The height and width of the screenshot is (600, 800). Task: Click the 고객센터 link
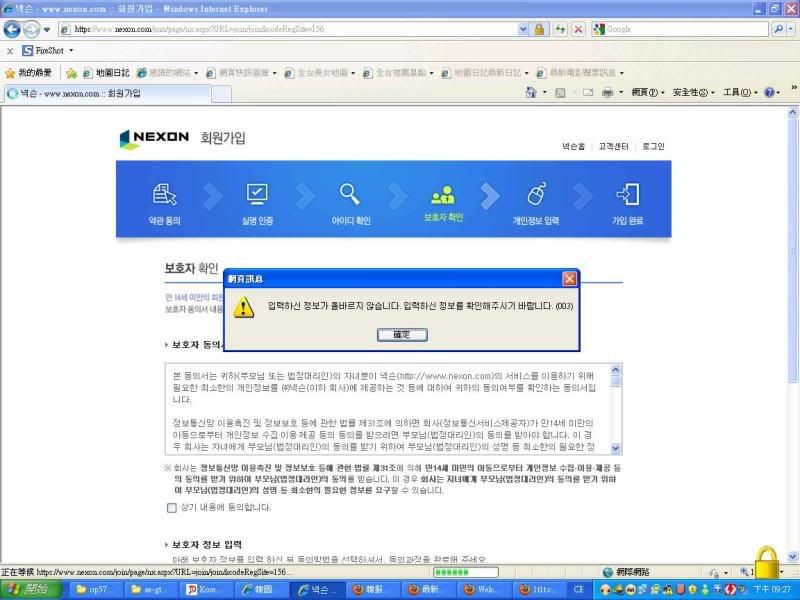(x=613, y=146)
